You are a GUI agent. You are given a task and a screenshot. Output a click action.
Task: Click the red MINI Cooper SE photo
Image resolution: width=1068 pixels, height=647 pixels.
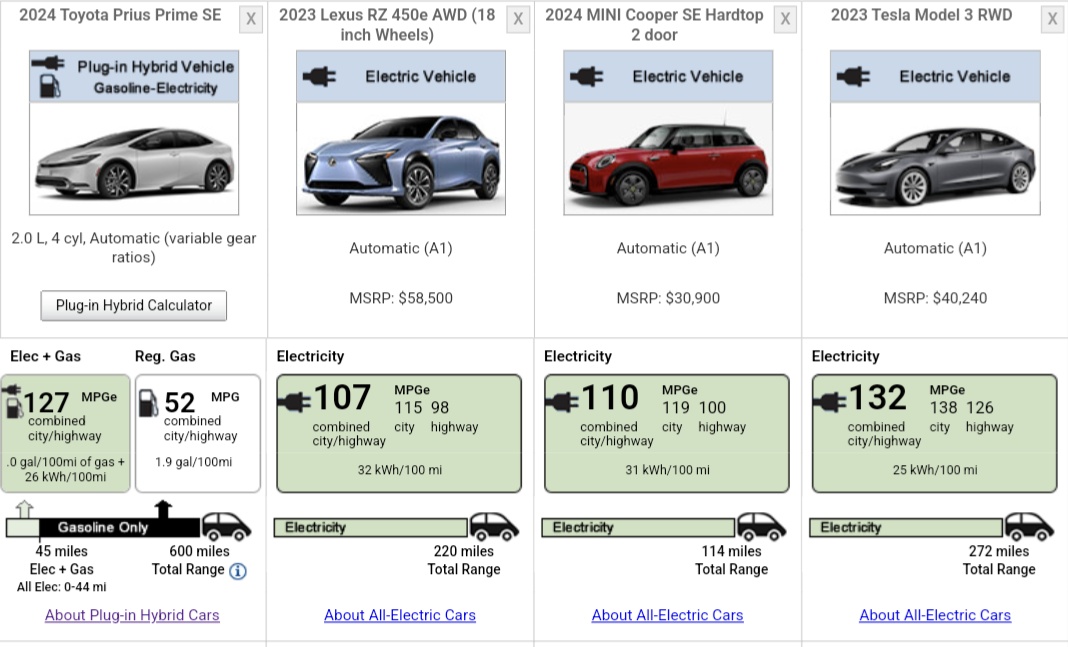click(668, 160)
